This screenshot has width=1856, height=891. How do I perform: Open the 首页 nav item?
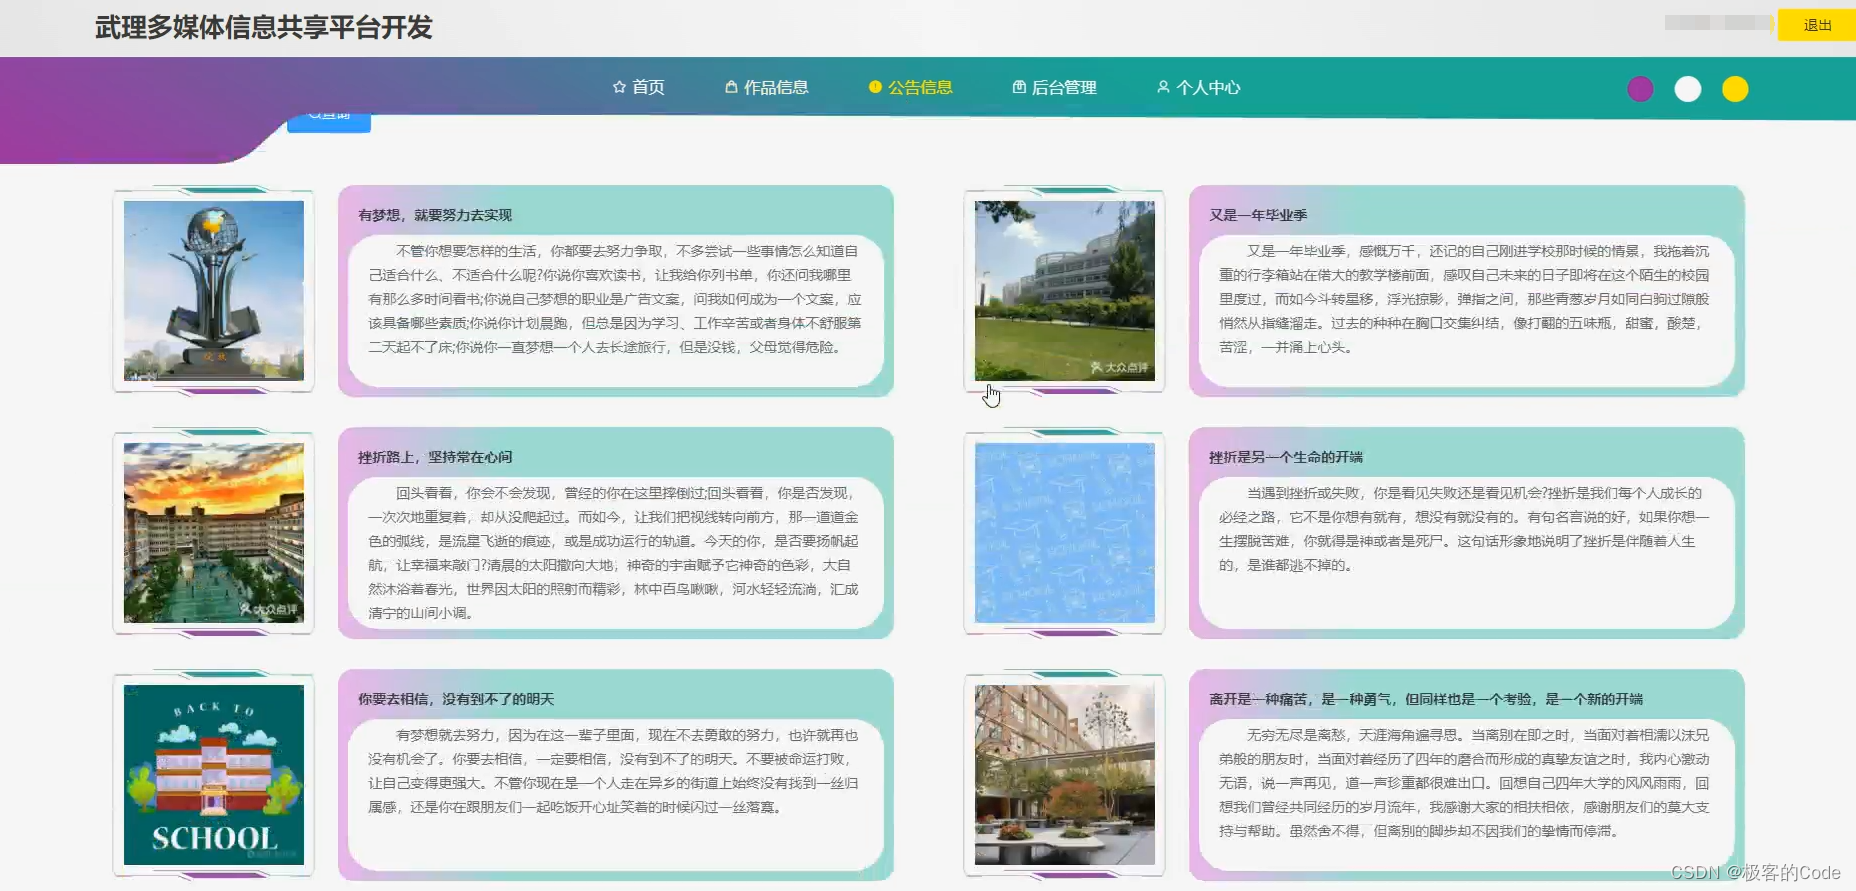tap(639, 87)
